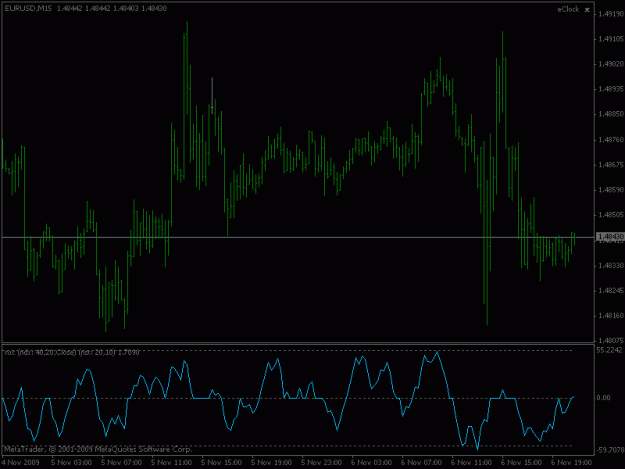This screenshot has width=625, height=469.
Task: Click the 5 Nov 15:00 time label
Action: coord(221,463)
